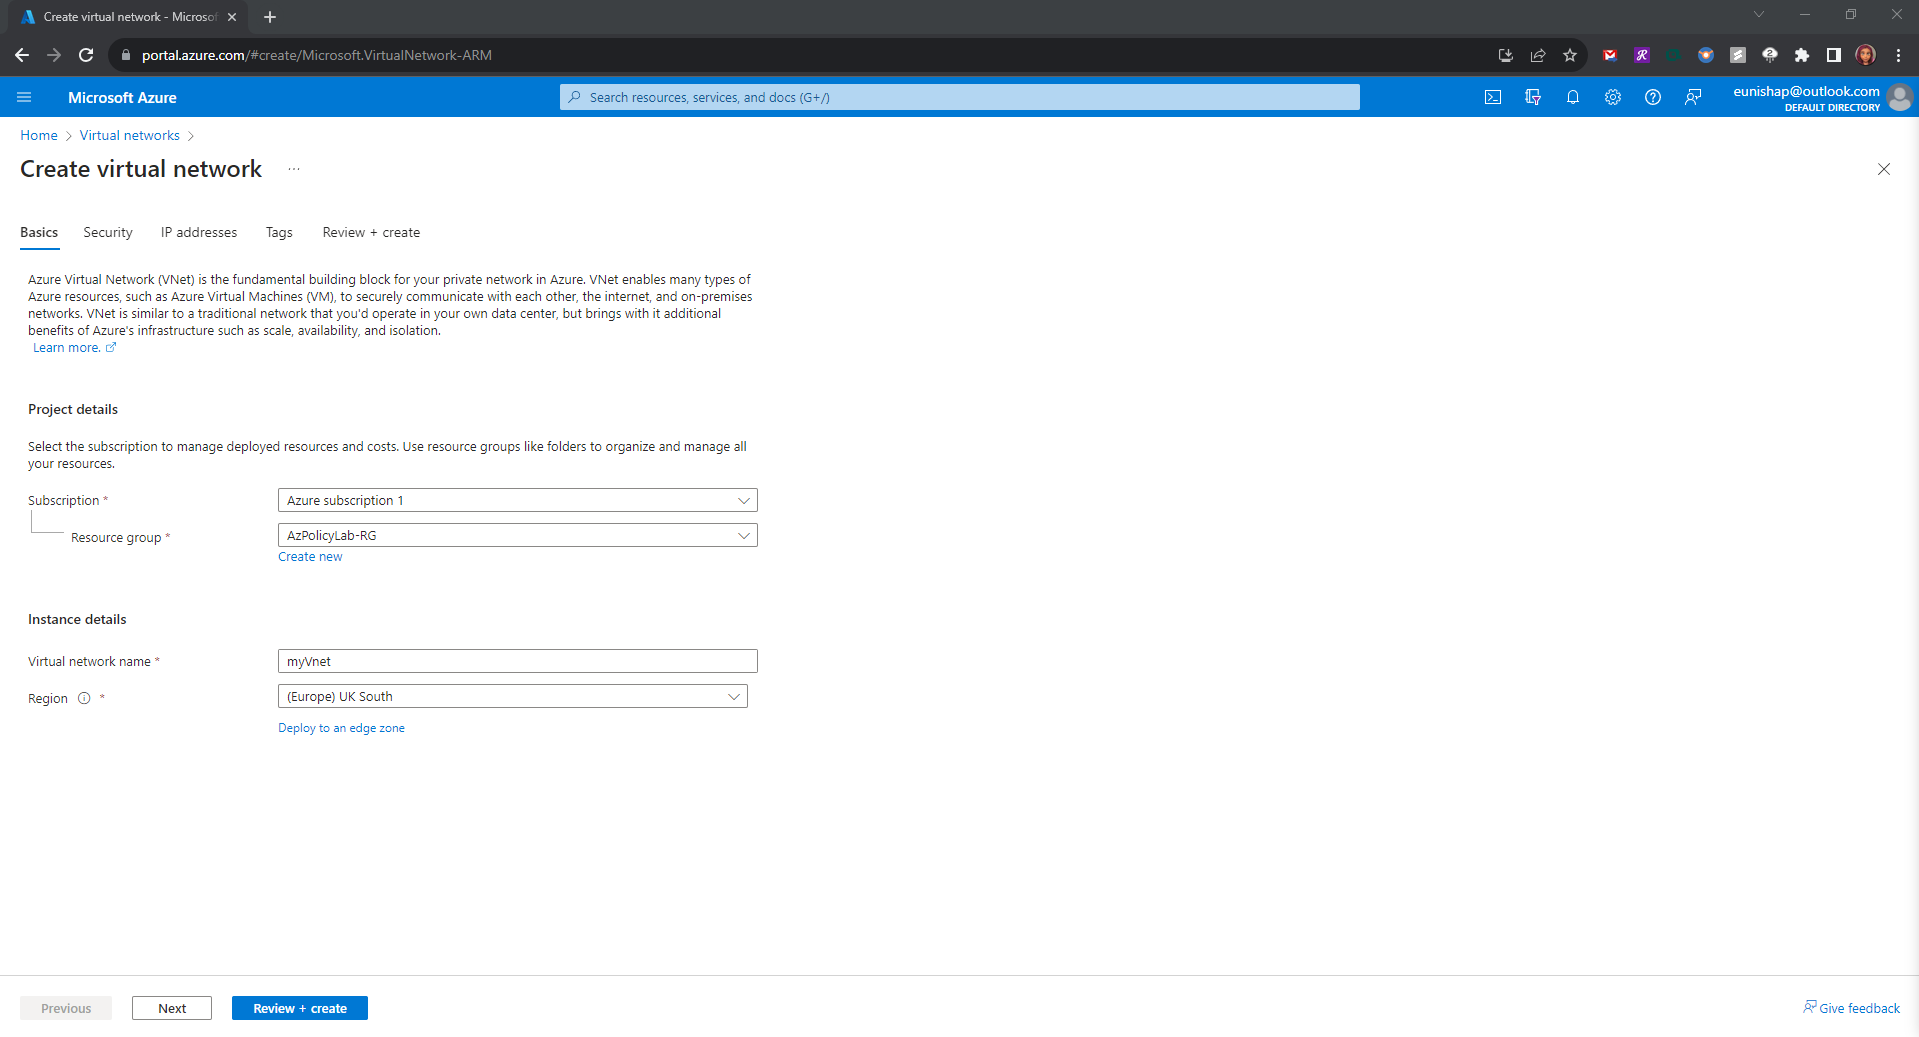This screenshot has height=1037, width=1919.
Task: Focus the Virtual network name field
Action: coord(517,661)
